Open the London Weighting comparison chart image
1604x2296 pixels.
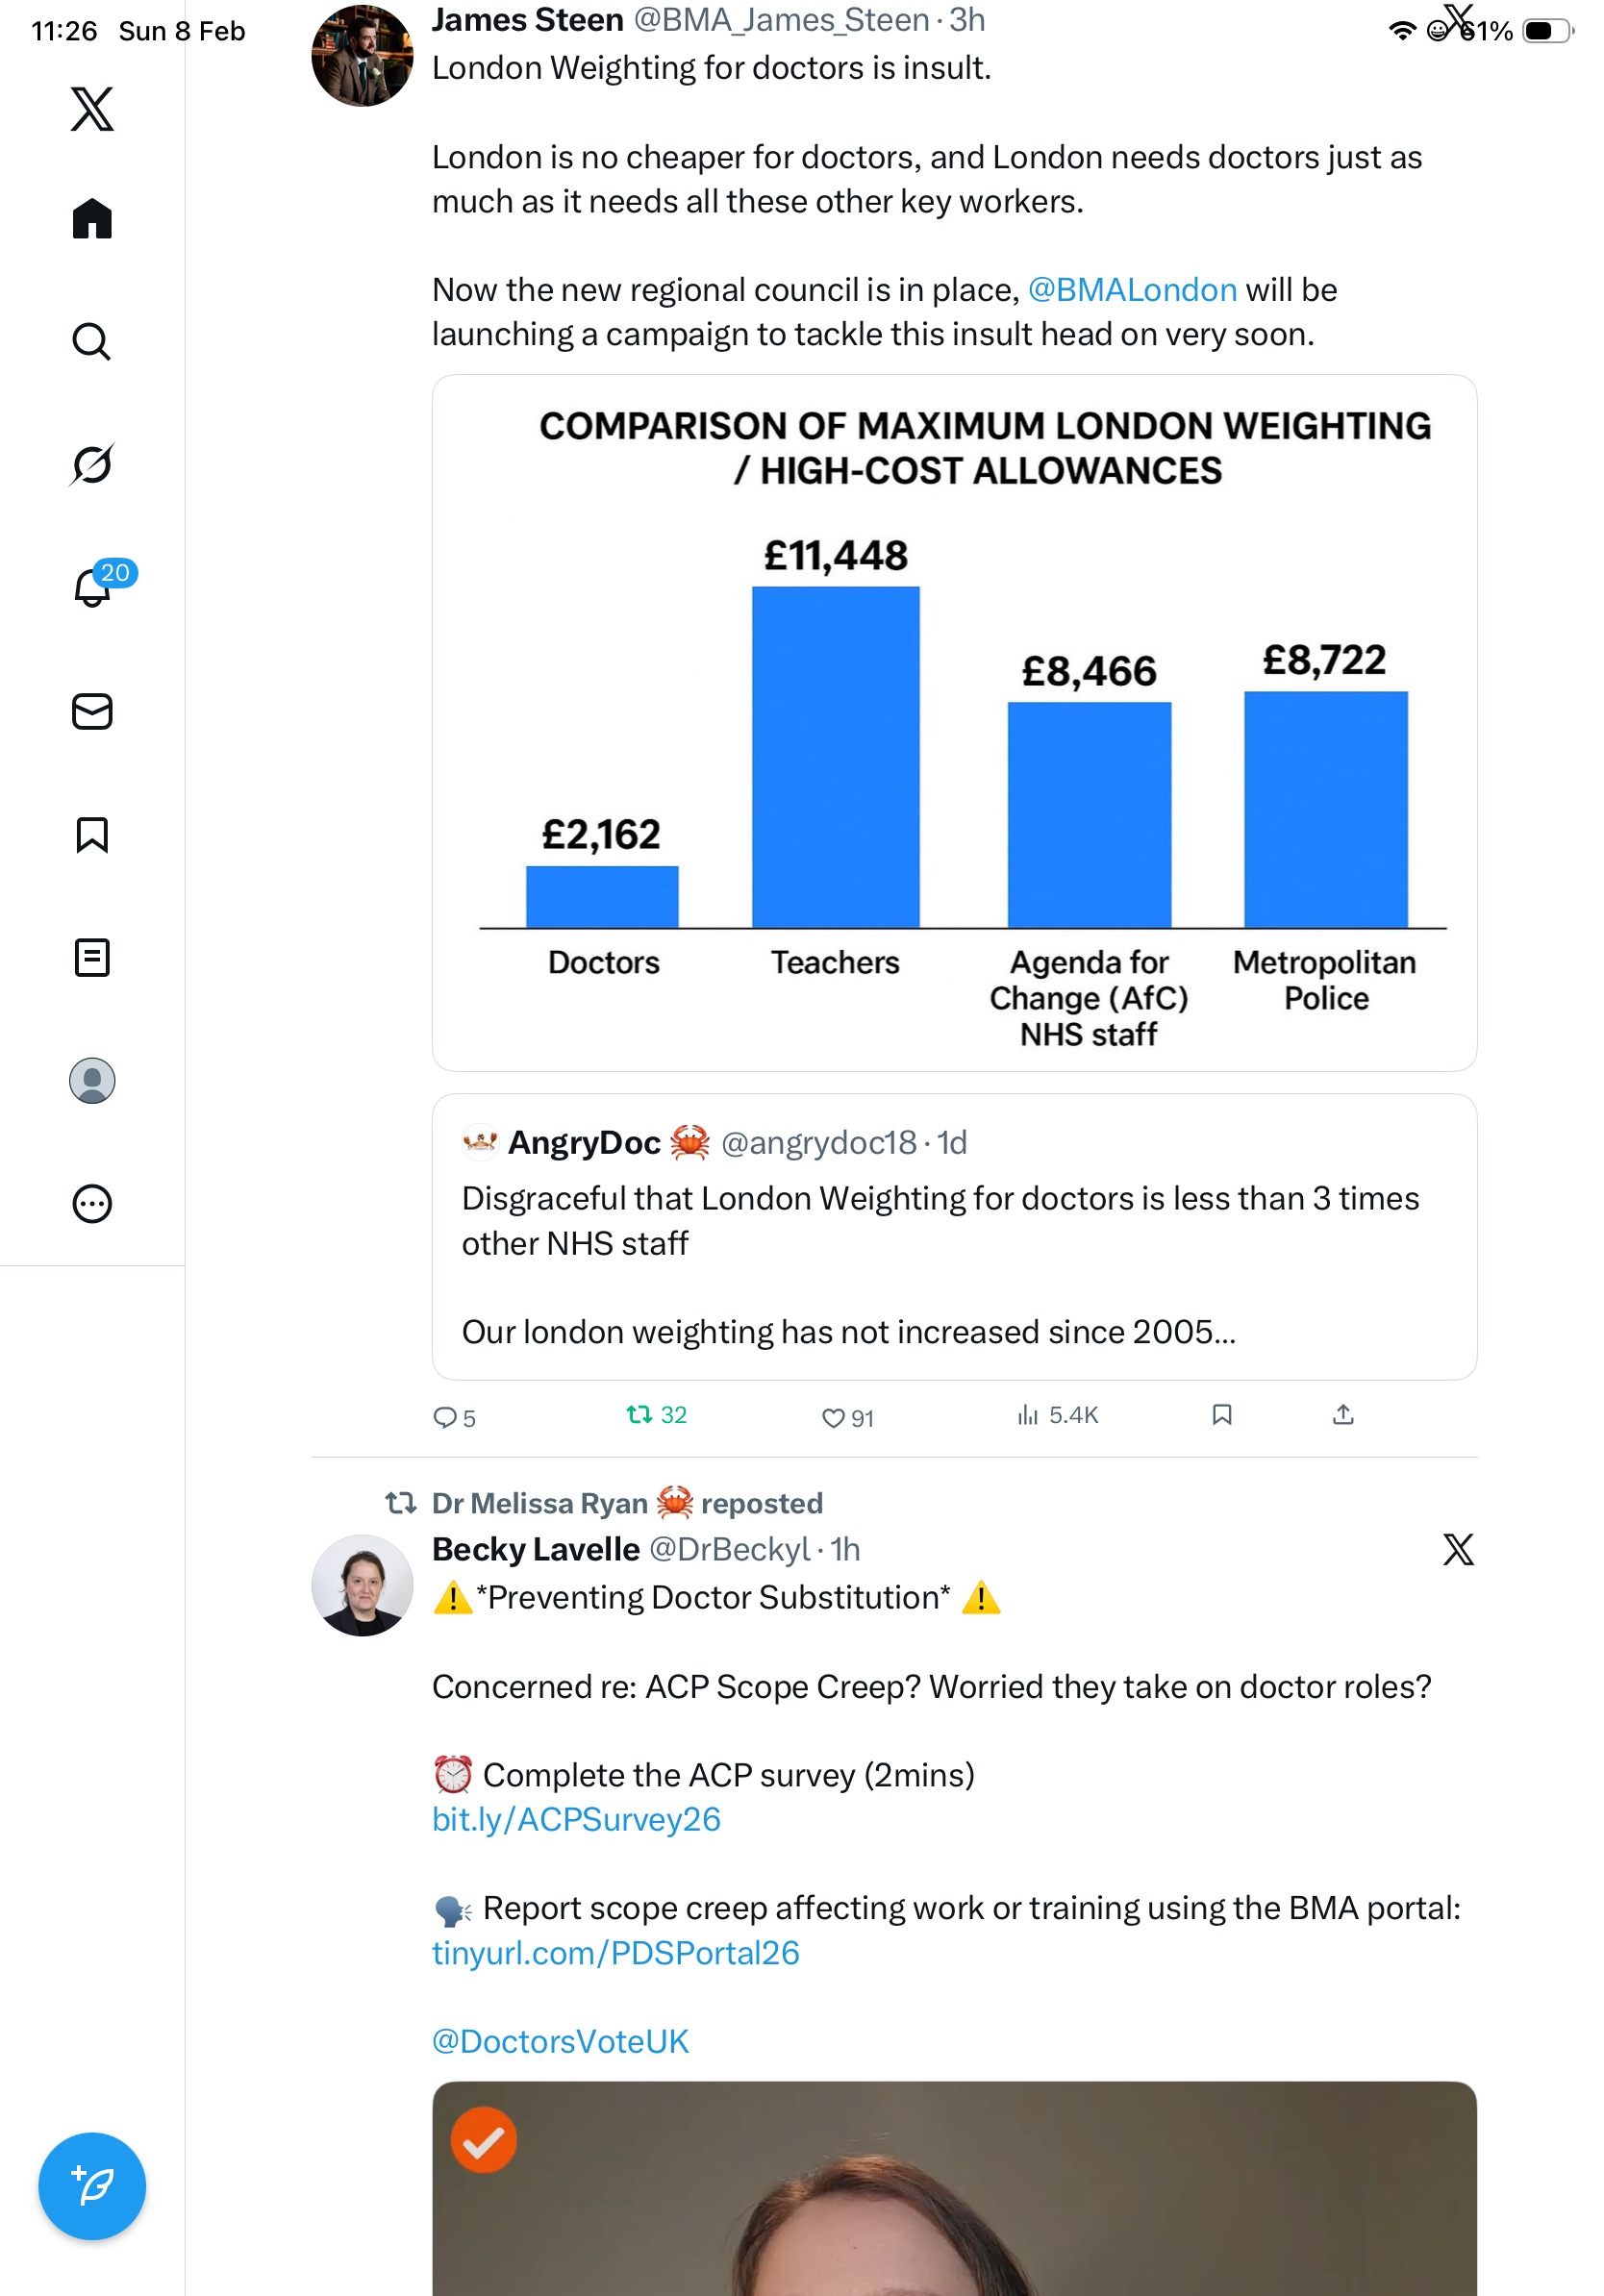tap(954, 723)
